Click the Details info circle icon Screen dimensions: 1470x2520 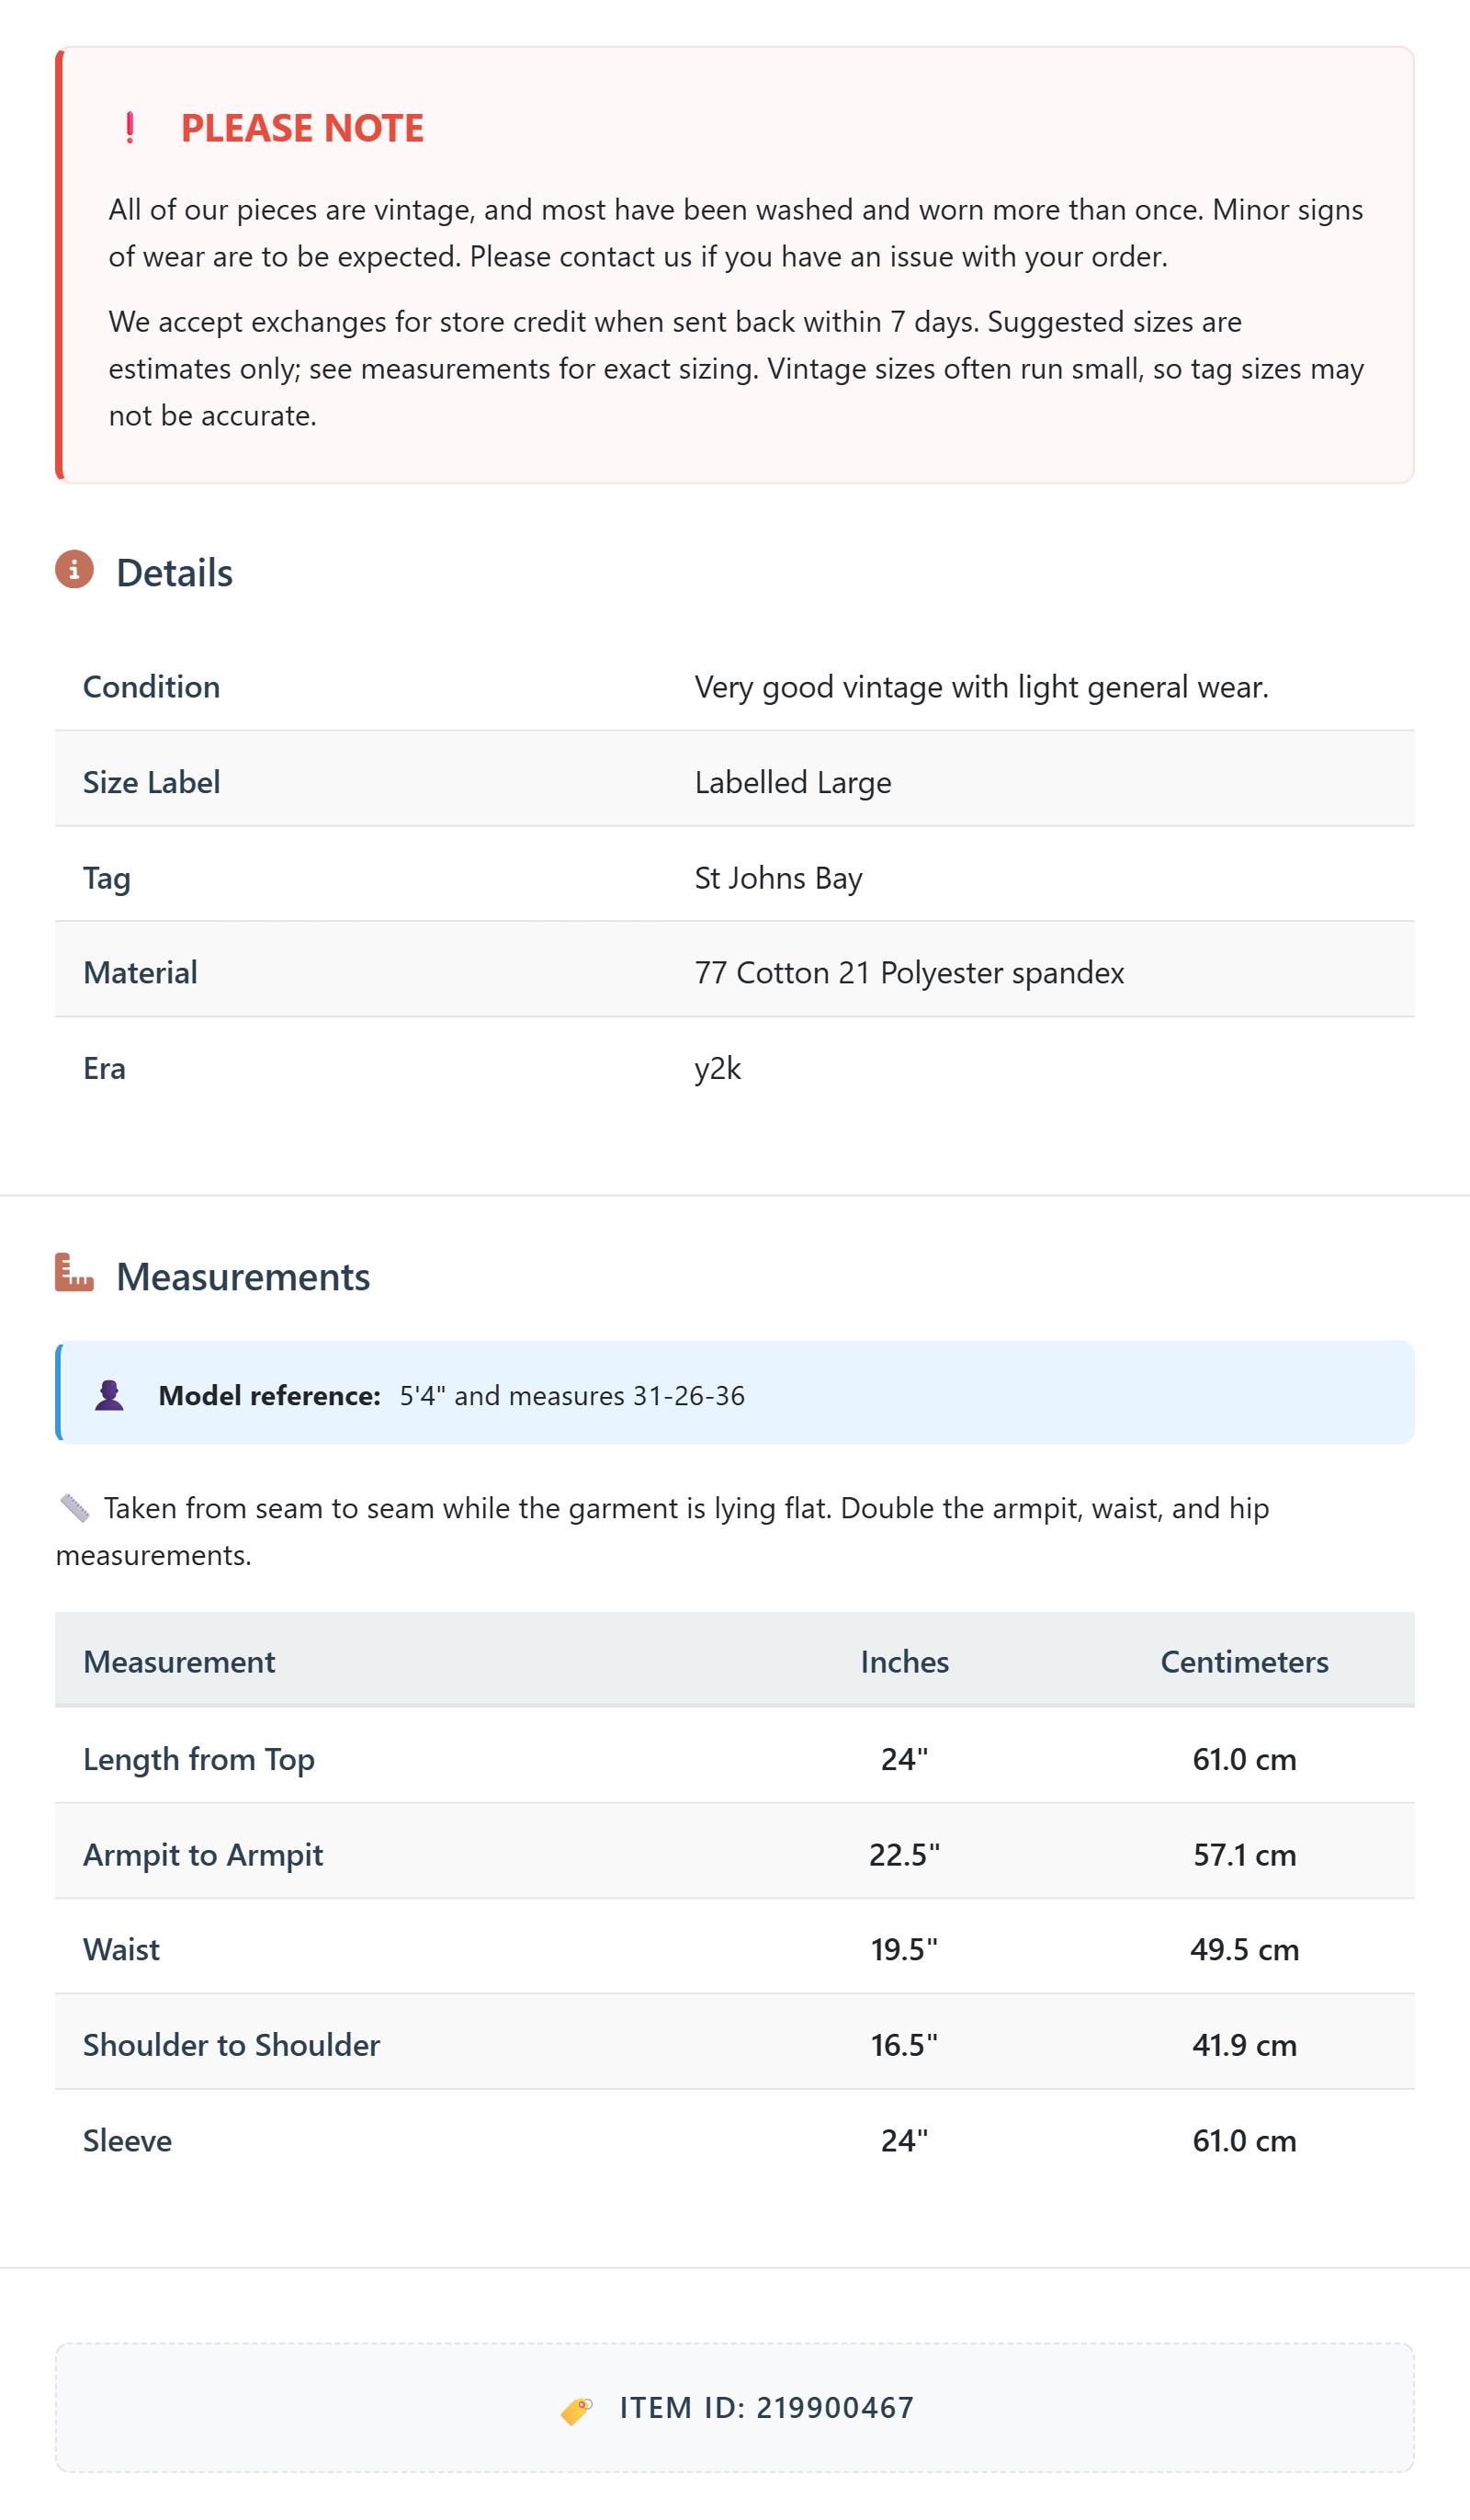pyautogui.click(x=74, y=569)
